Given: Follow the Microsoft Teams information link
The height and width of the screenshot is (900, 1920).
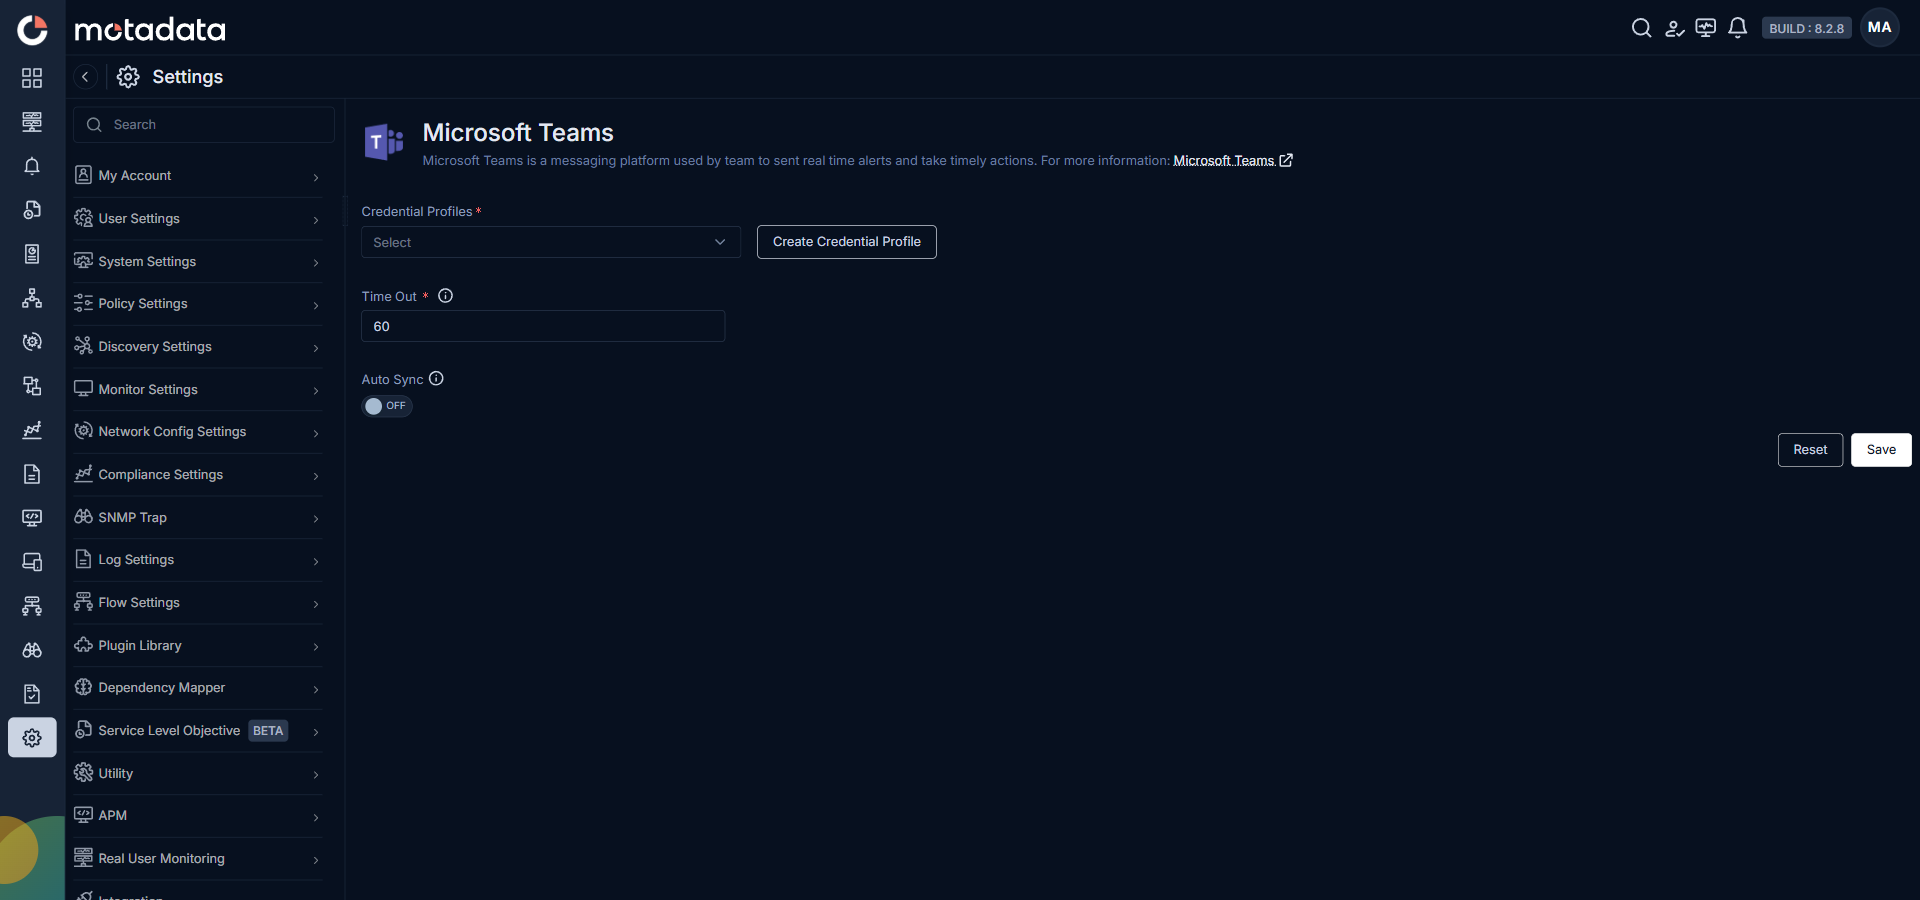Looking at the screenshot, I should coord(1233,160).
